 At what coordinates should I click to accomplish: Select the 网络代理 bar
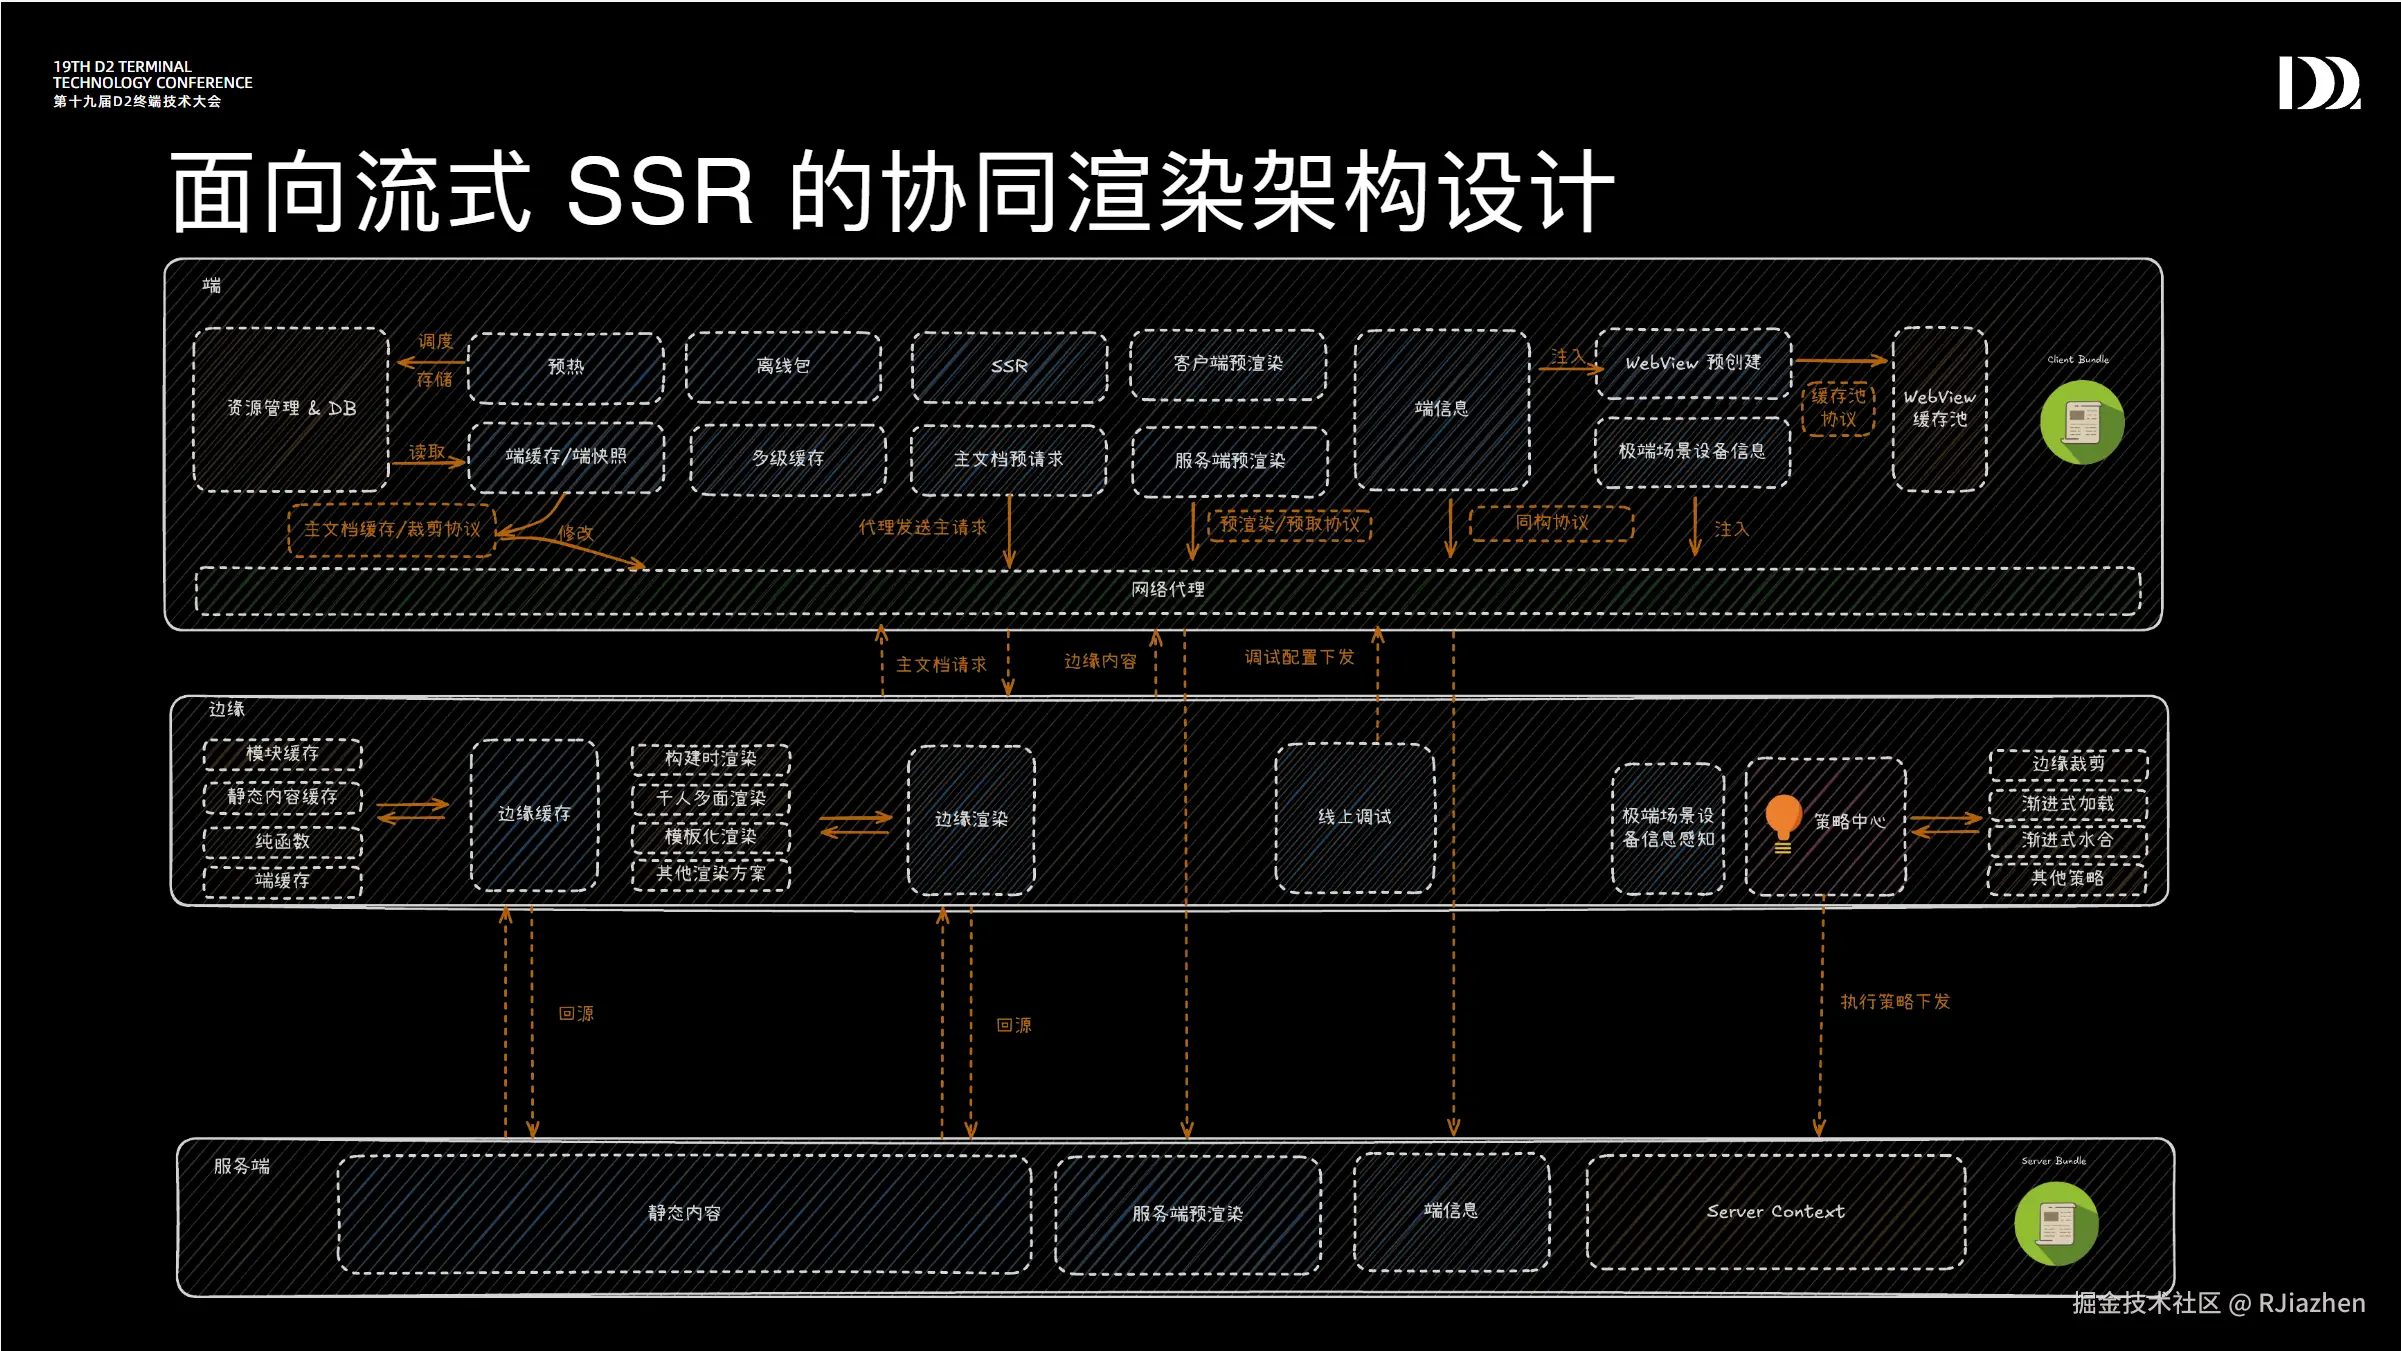point(1167,590)
